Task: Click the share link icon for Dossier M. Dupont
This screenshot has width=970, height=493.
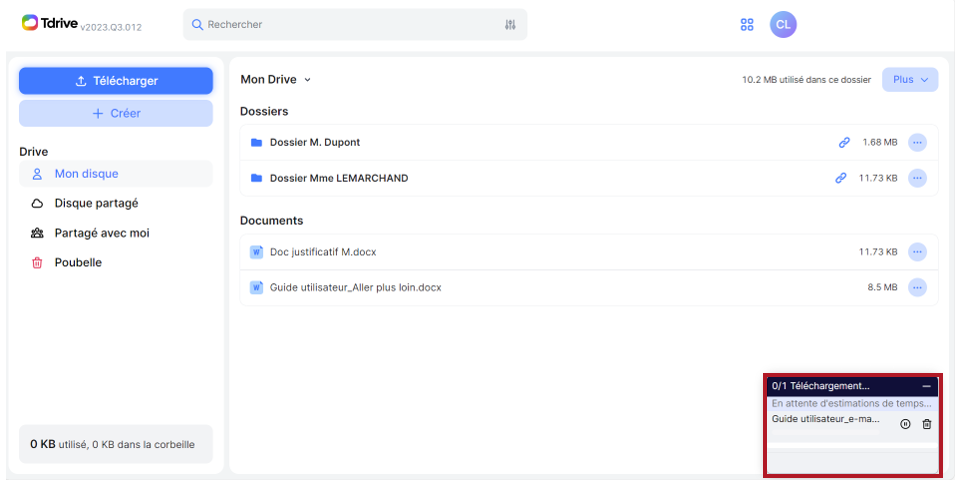Action: (x=844, y=142)
